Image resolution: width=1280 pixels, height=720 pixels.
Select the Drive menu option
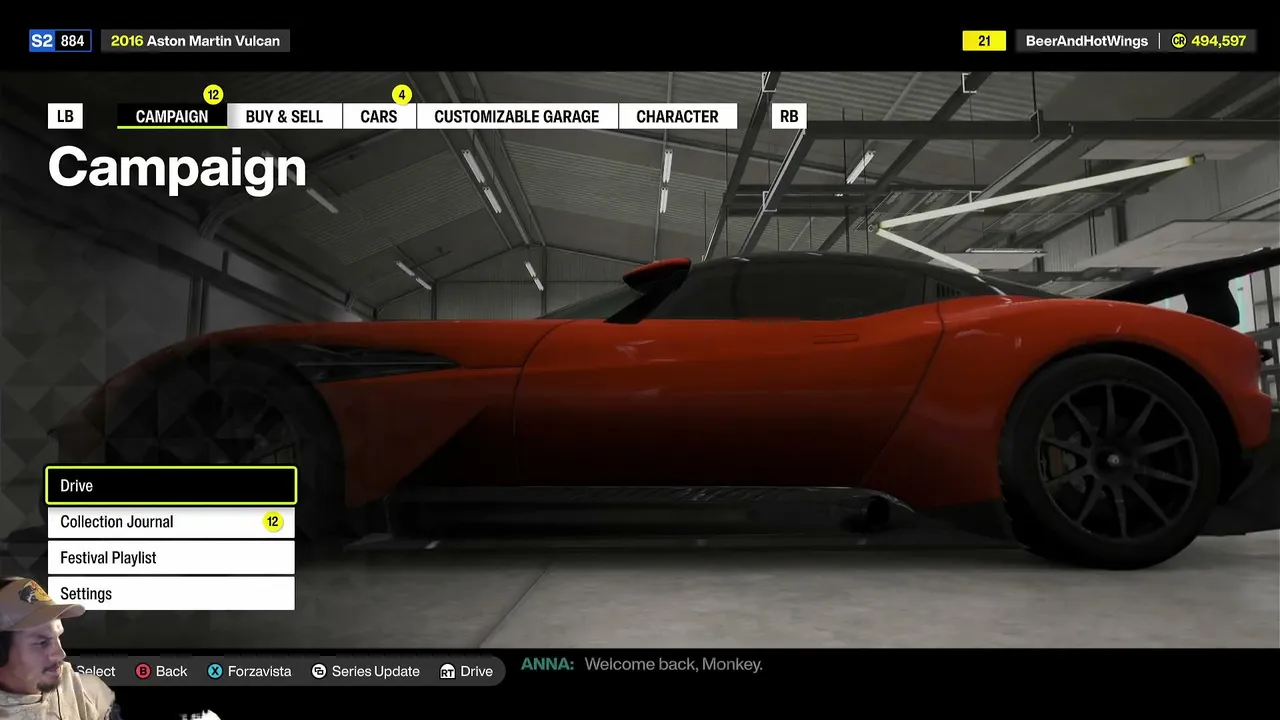171,485
